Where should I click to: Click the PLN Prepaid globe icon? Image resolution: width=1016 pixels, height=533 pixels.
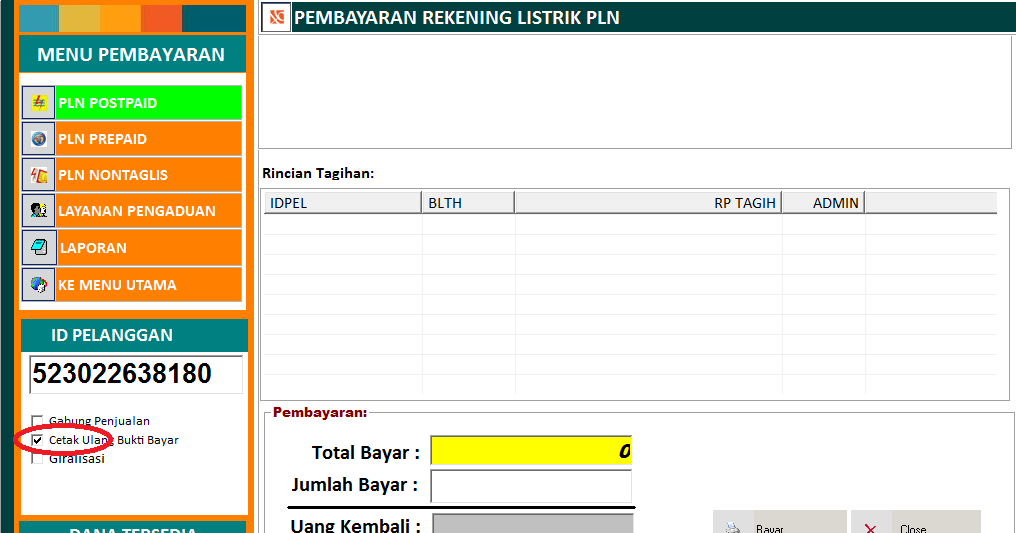tap(38, 139)
